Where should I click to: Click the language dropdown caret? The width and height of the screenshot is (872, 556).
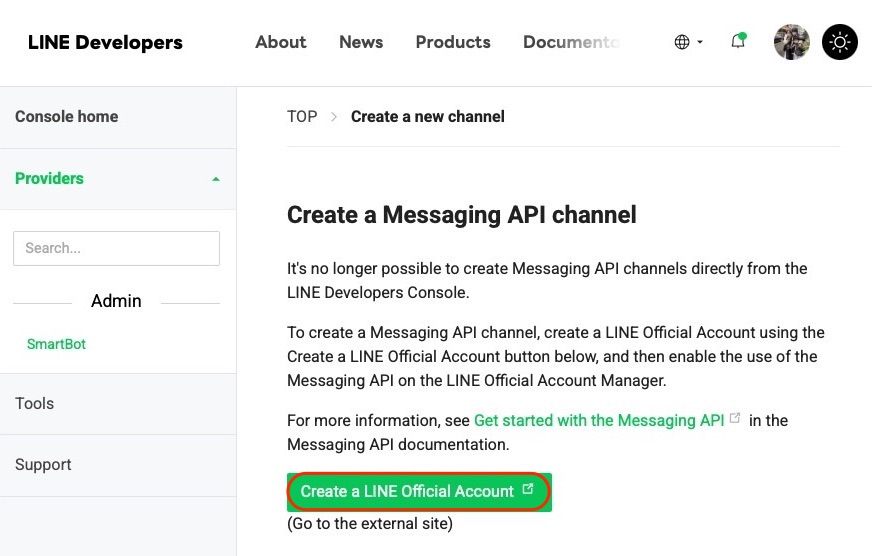[x=700, y=42]
